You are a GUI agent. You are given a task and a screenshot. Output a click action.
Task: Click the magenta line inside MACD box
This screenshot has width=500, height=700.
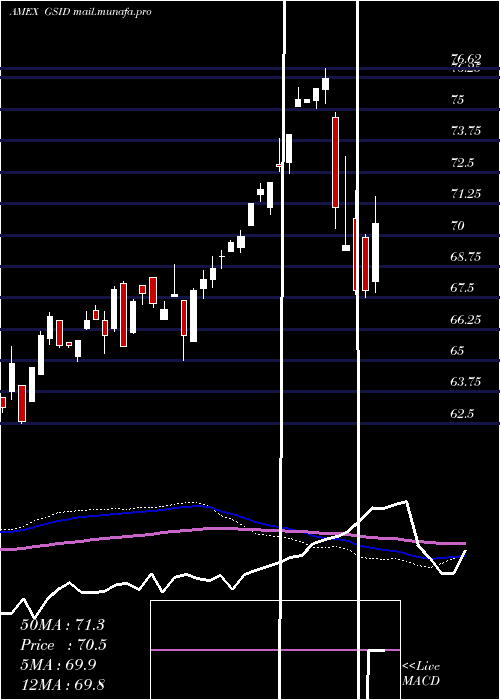275,650
